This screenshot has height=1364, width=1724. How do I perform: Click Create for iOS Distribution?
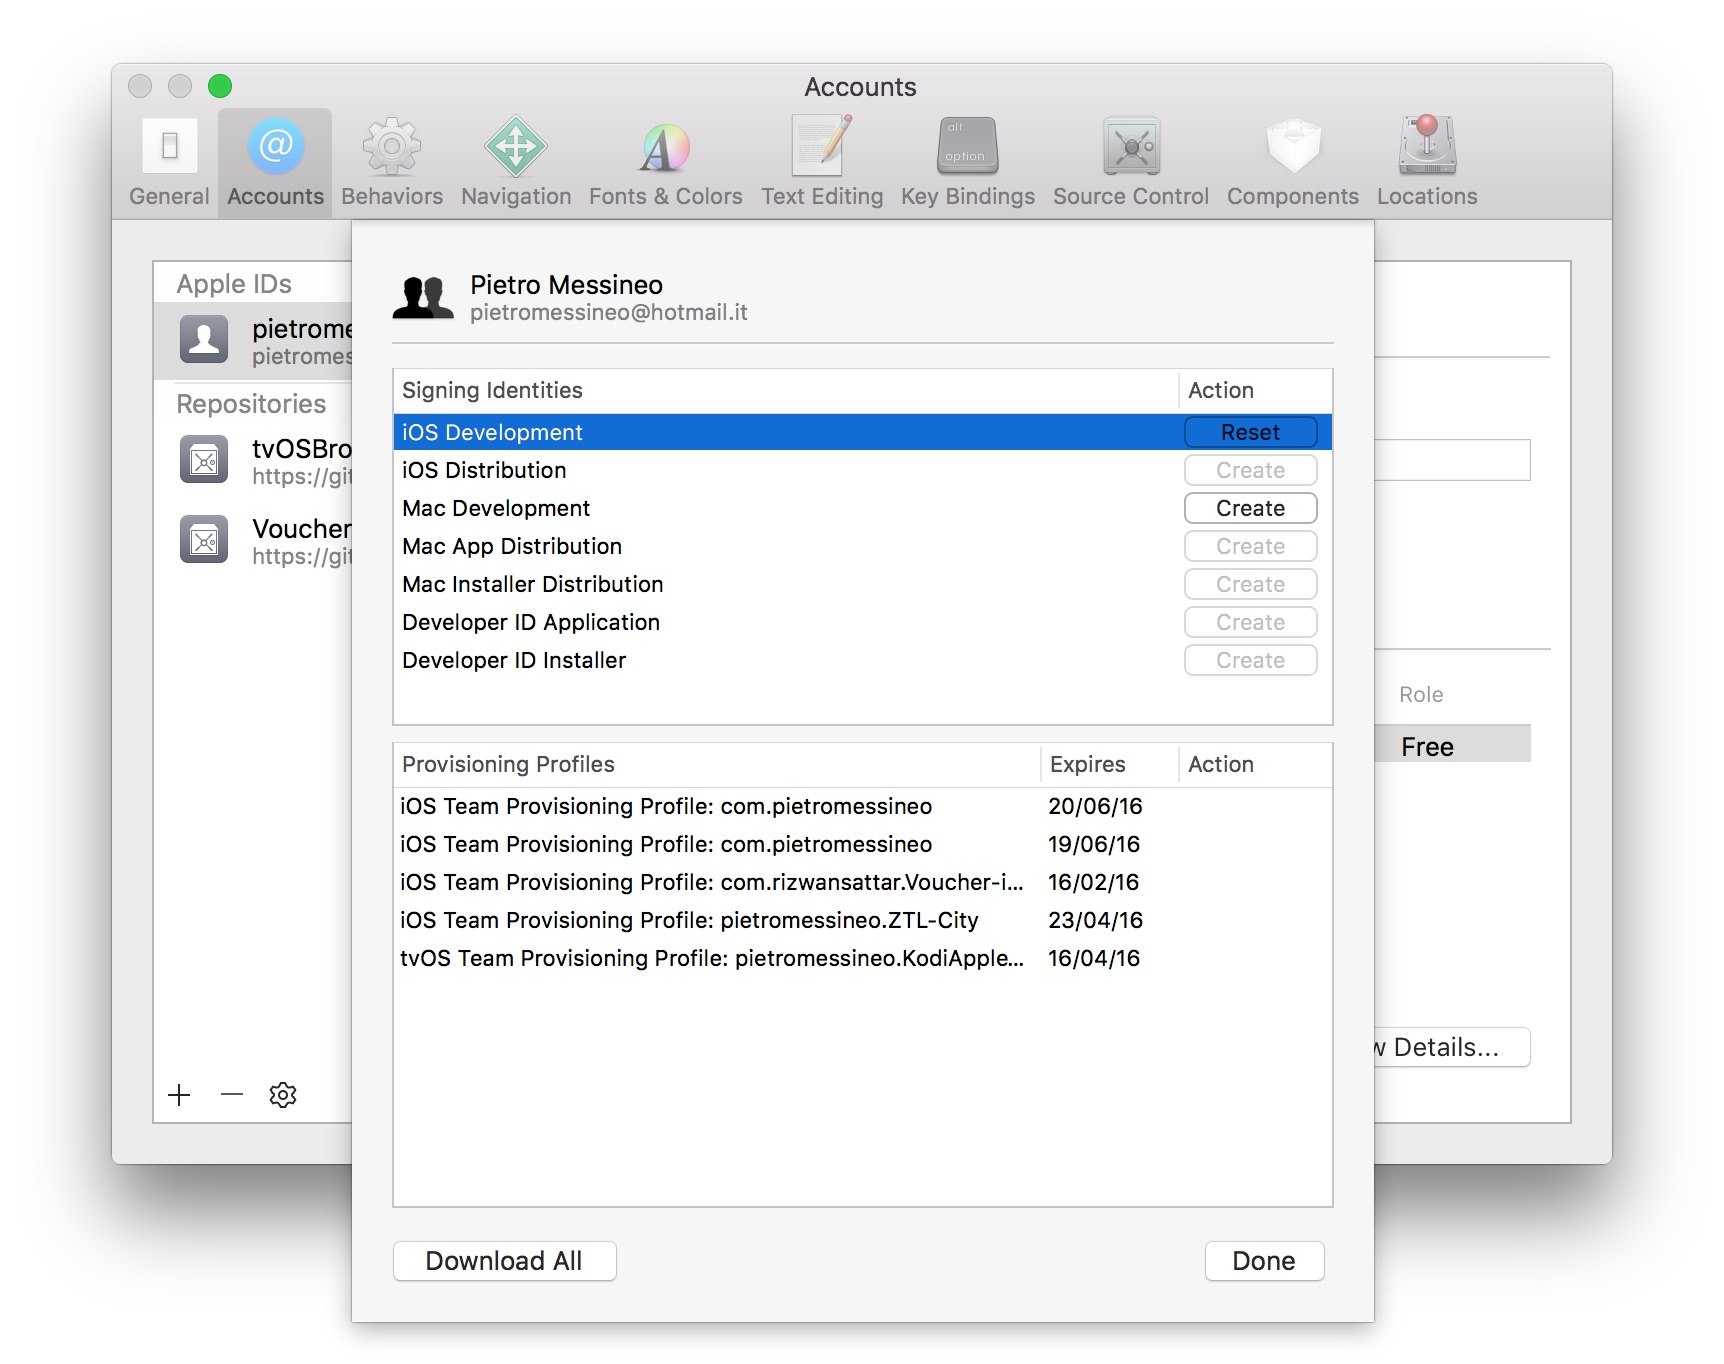[x=1250, y=470]
